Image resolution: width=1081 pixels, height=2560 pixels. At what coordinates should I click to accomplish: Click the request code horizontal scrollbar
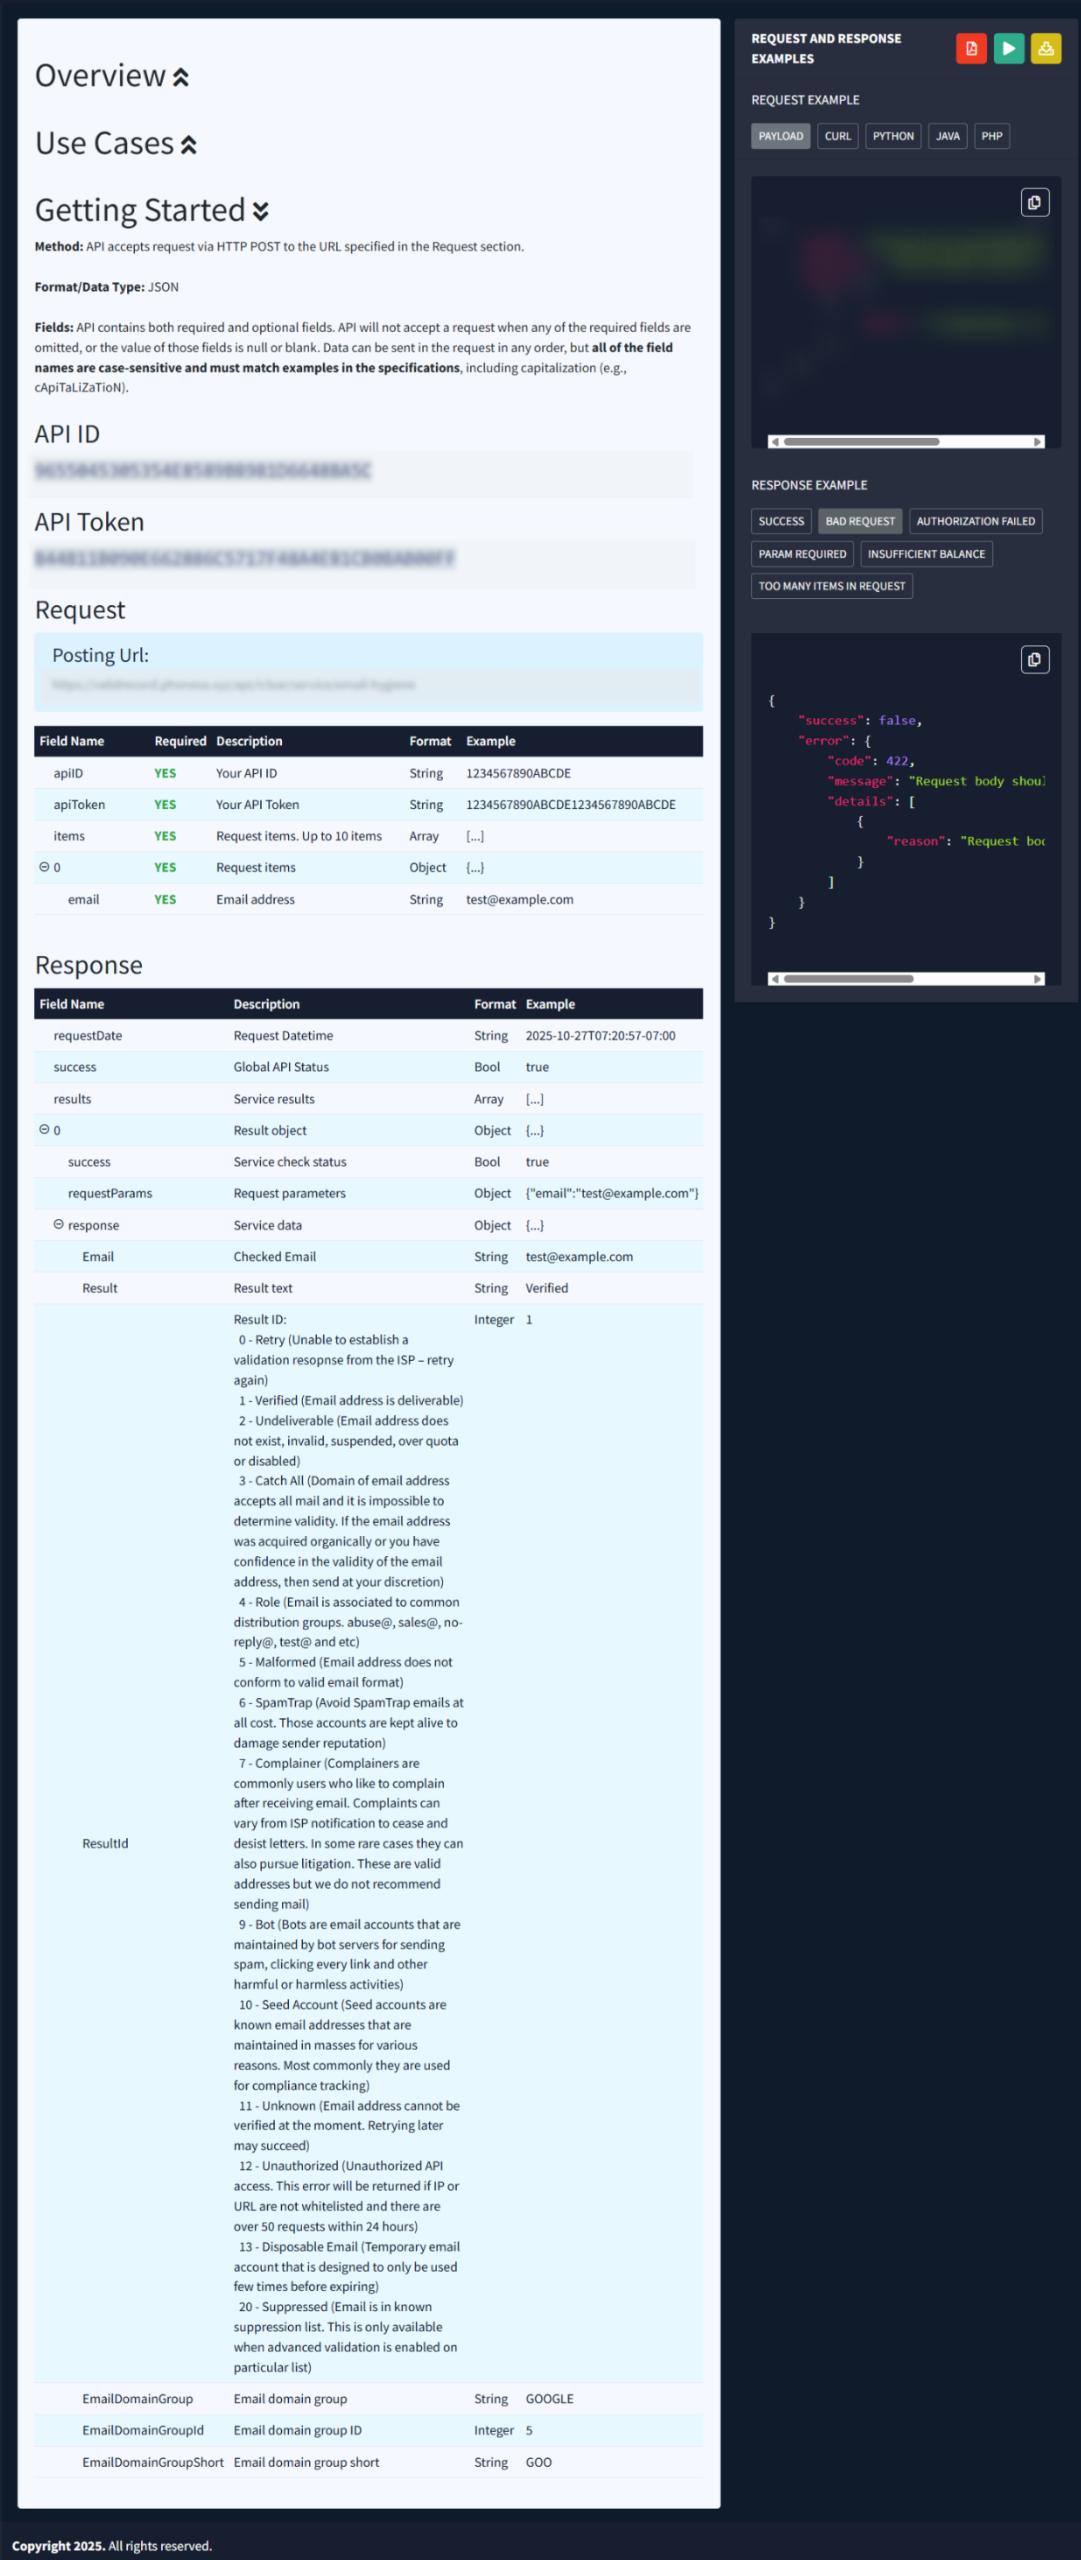coord(860,442)
